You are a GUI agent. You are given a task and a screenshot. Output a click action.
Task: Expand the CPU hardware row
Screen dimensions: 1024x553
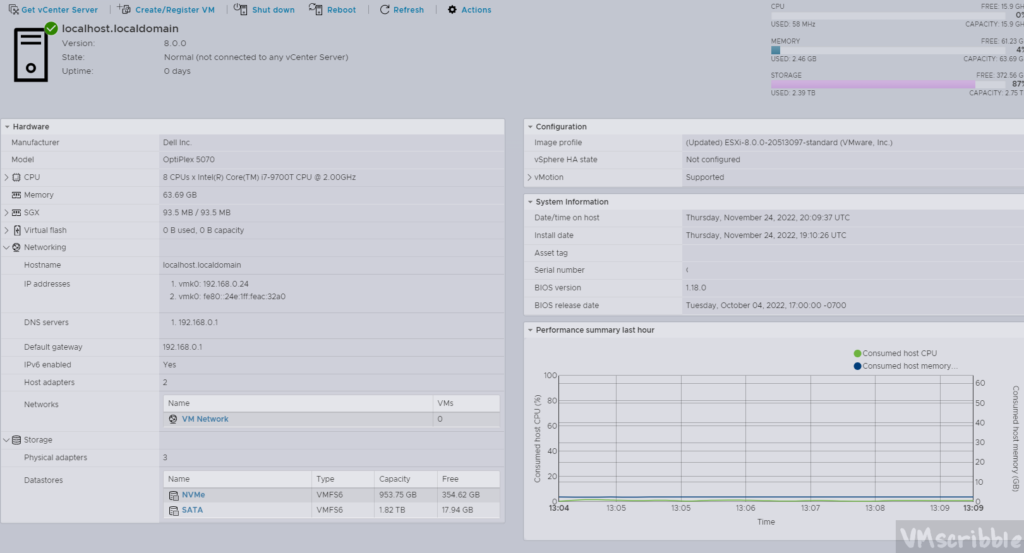click(7, 177)
